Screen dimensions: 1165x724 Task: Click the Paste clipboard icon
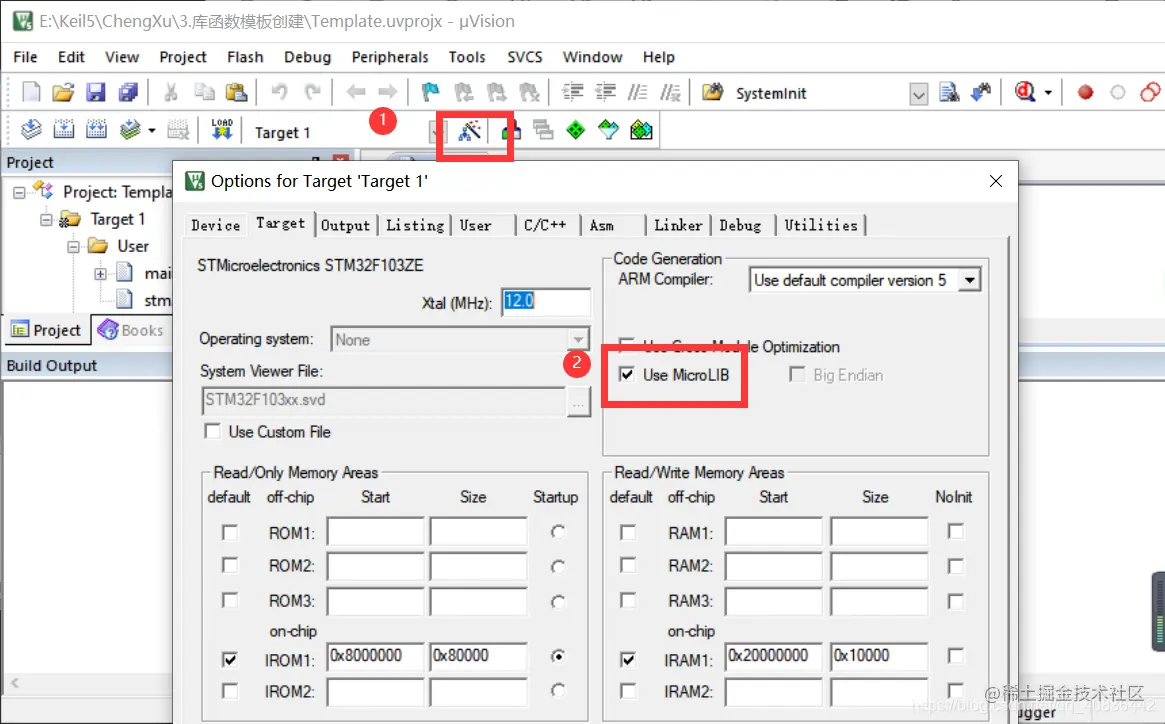236,92
